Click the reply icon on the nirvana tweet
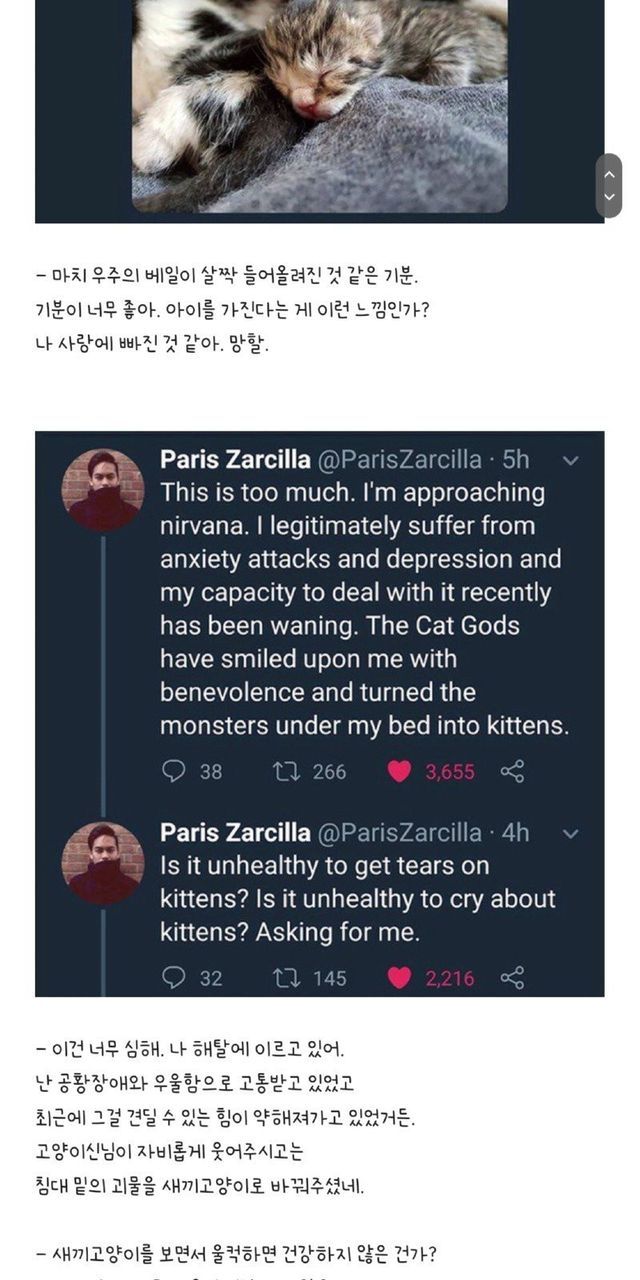640x1280 pixels. (174, 771)
